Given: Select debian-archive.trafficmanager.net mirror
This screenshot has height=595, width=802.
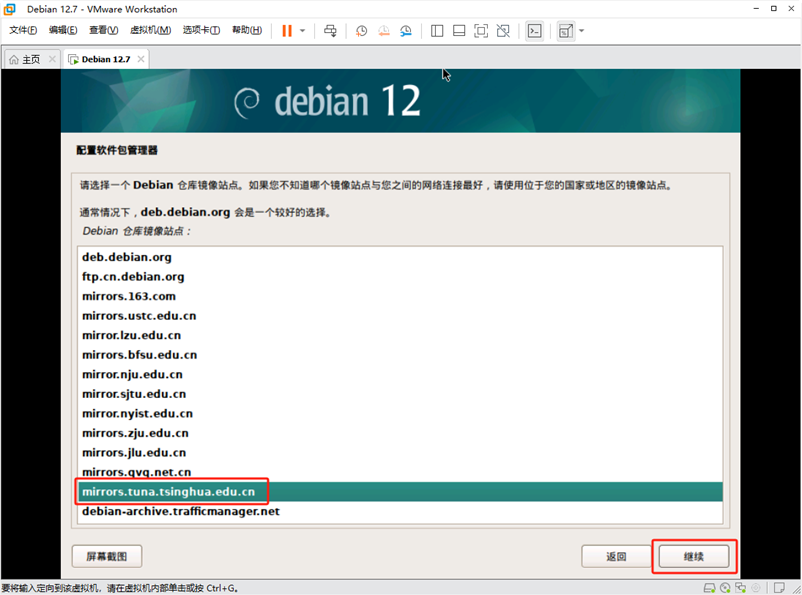Looking at the screenshot, I should pyautogui.click(x=400, y=511).
